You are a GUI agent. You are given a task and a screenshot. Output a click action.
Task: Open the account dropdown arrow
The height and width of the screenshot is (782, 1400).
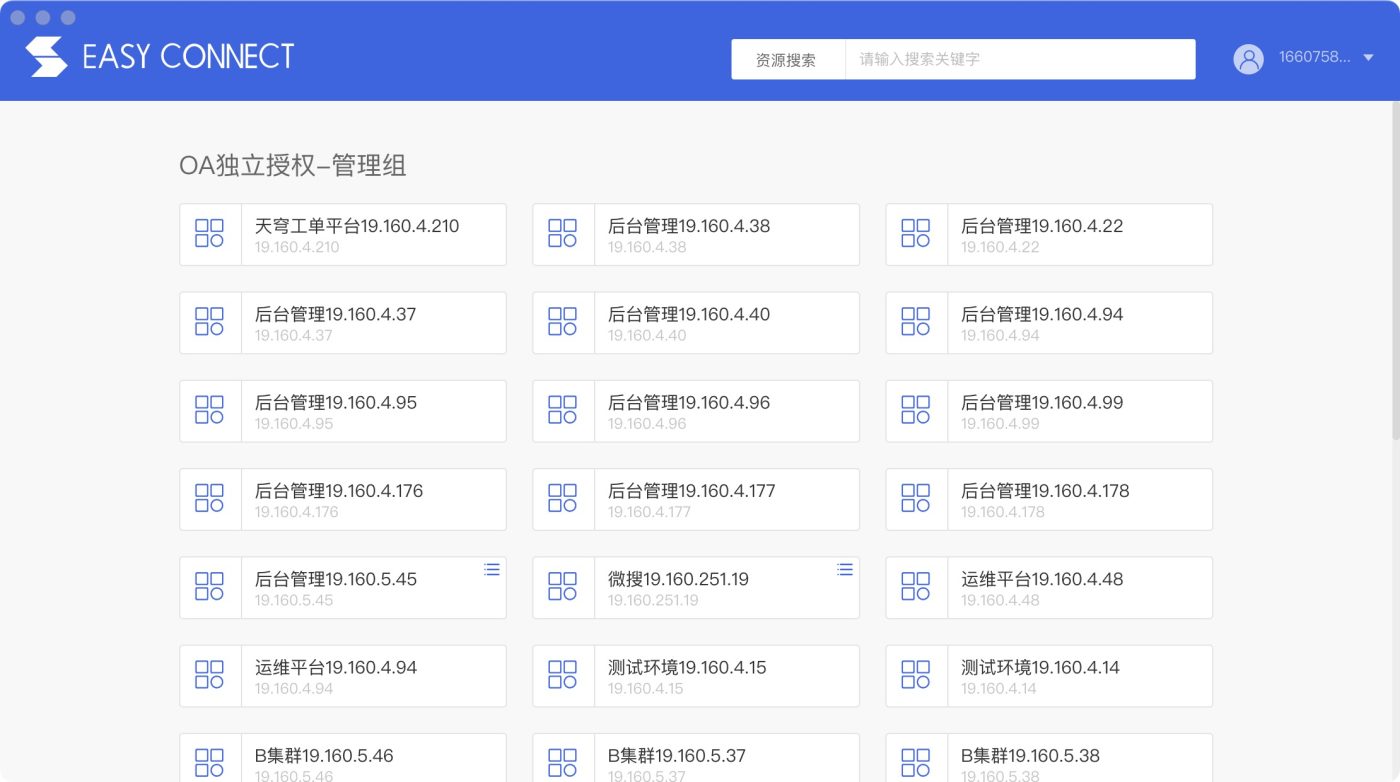(1369, 58)
